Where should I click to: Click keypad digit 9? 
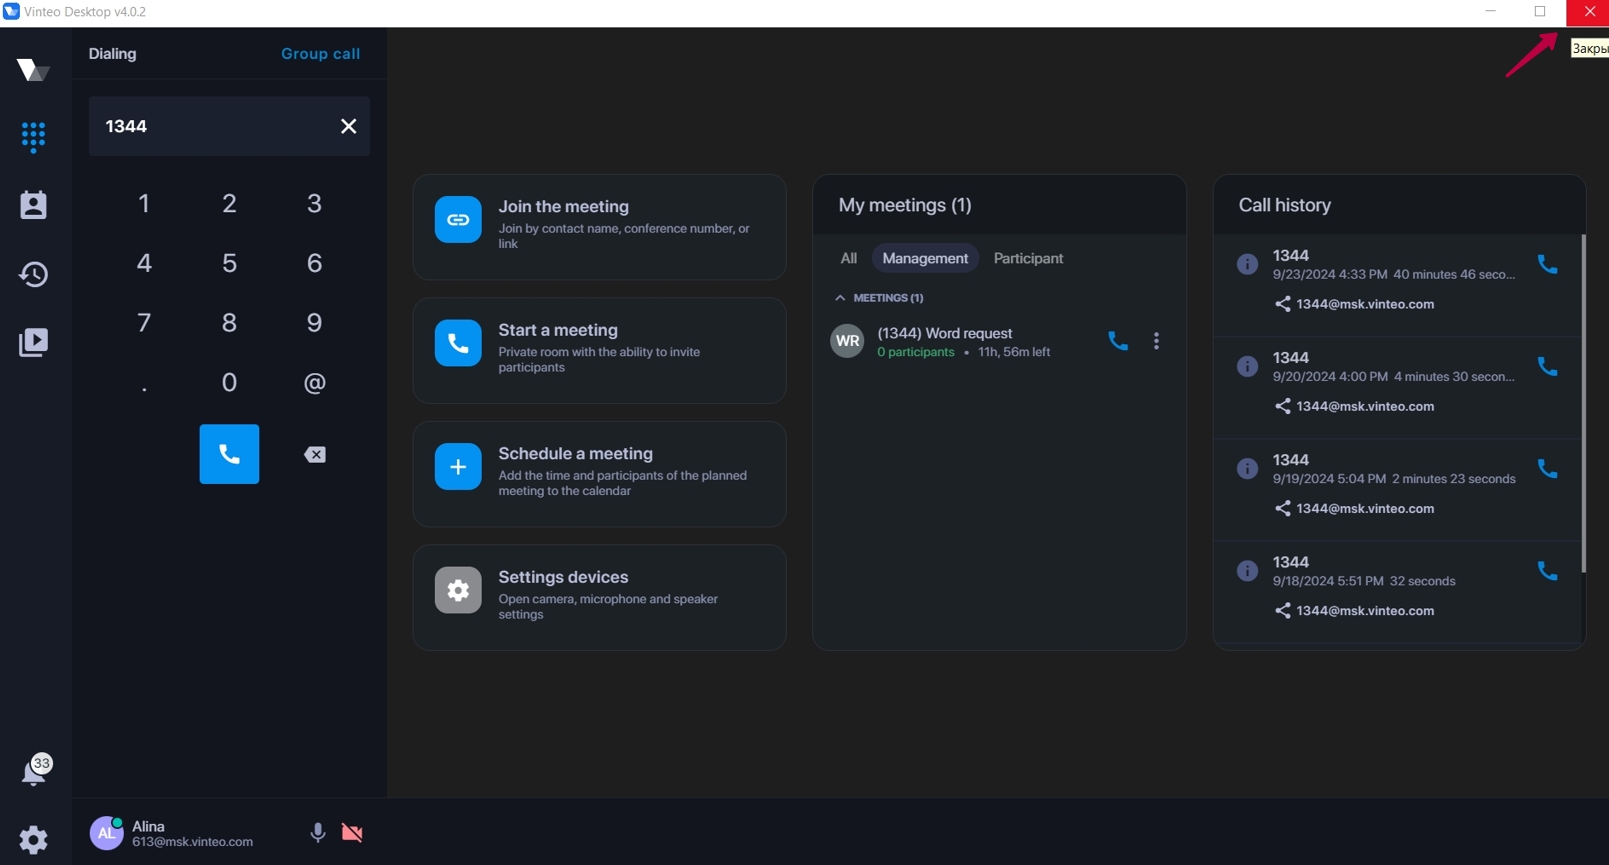tap(314, 323)
